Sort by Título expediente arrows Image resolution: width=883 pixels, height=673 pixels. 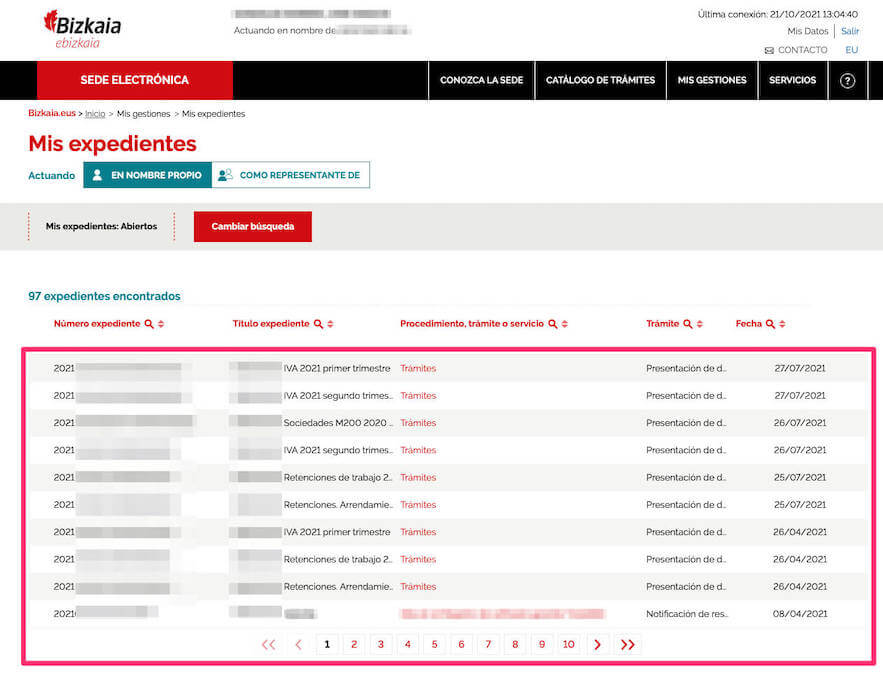coord(331,324)
